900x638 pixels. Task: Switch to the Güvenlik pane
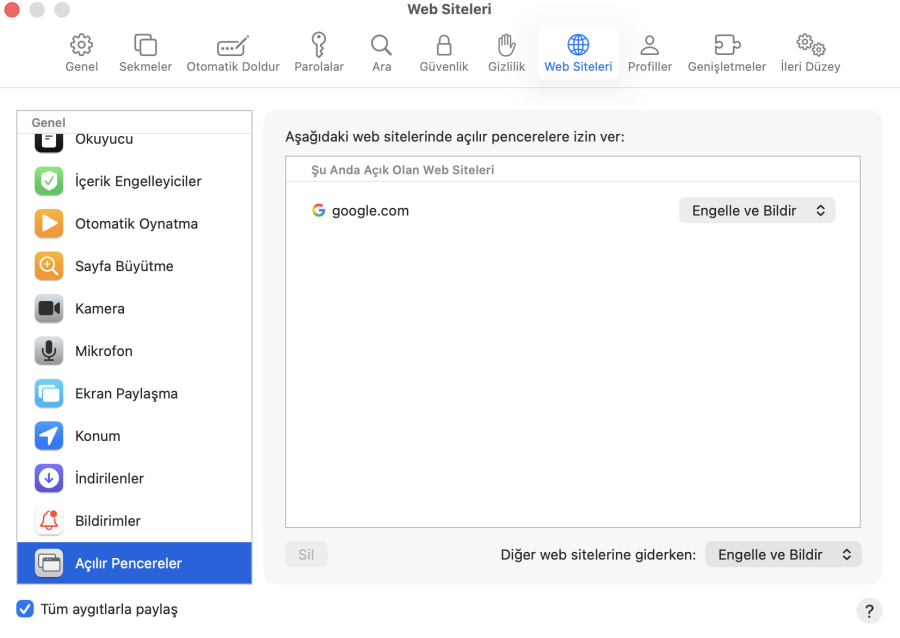(443, 51)
